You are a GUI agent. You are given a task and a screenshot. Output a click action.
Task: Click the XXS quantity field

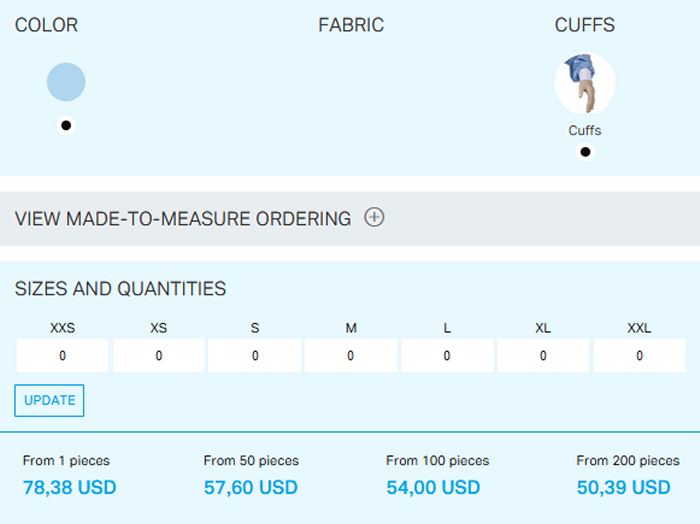(62, 355)
